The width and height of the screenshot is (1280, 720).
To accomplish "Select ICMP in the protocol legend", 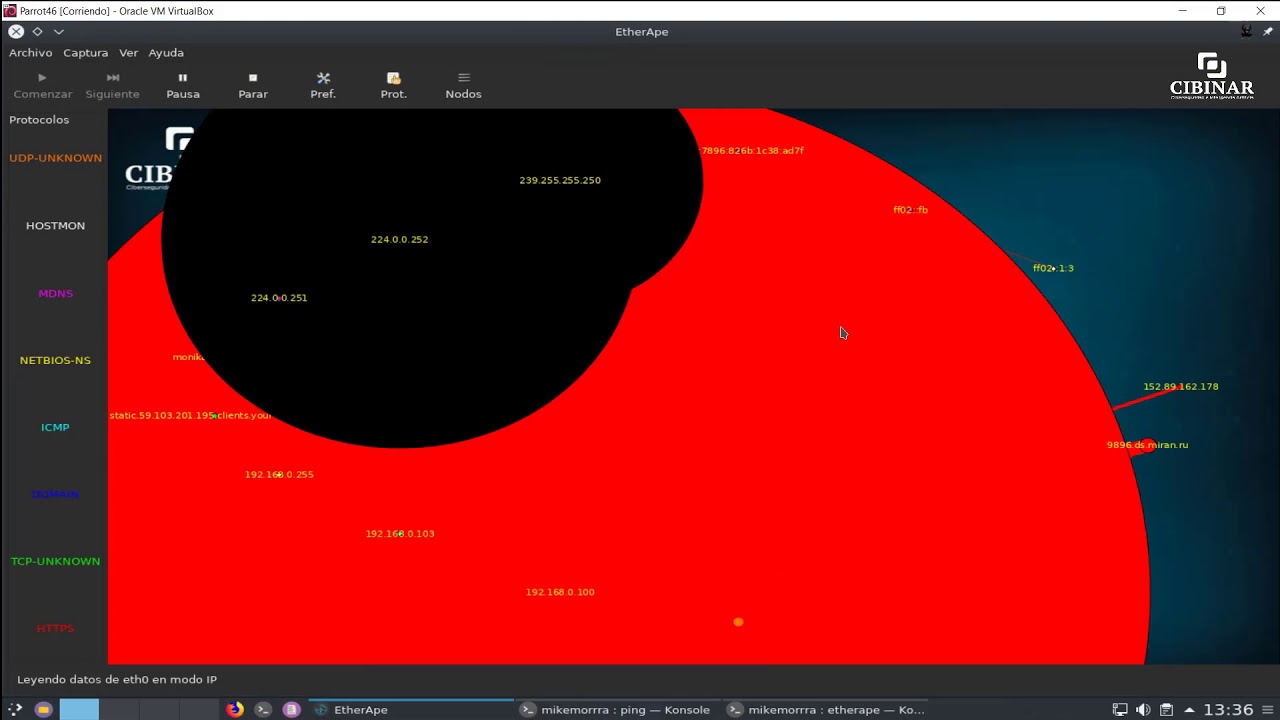I will 55,427.
